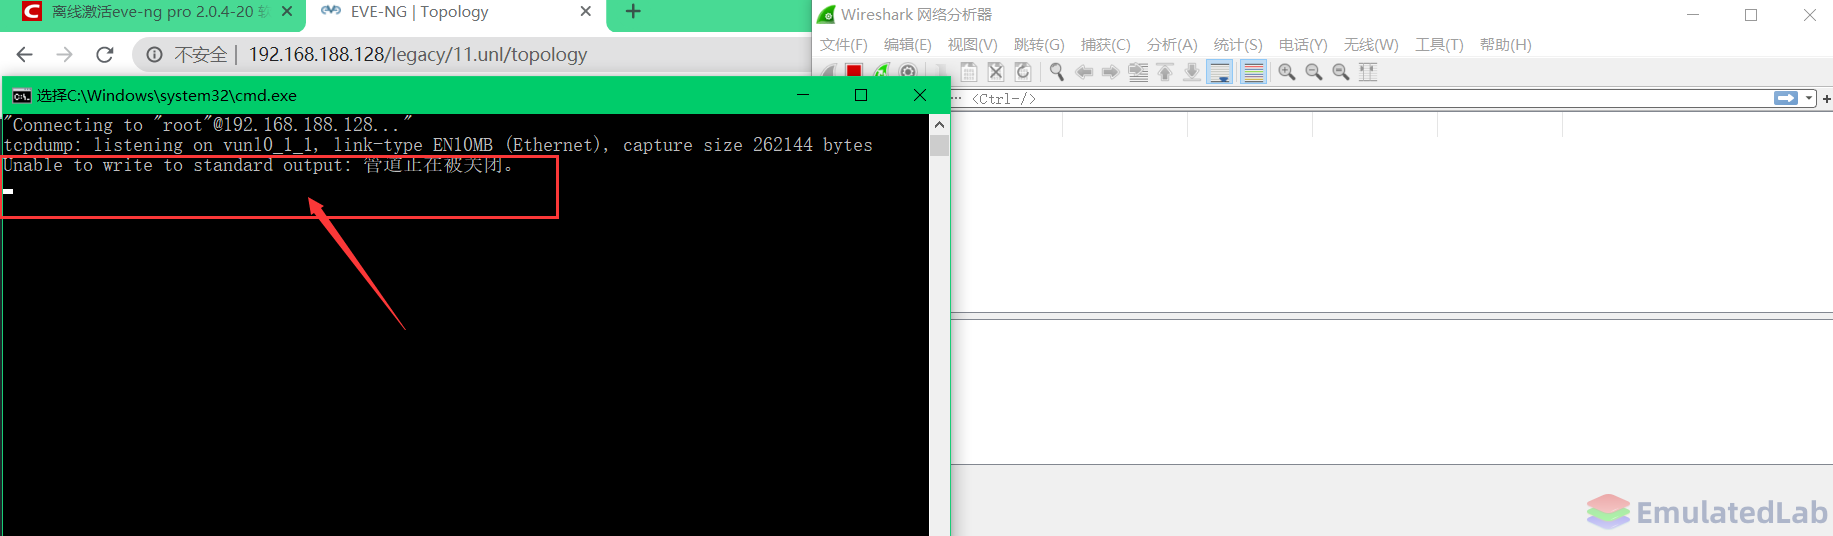The image size is (1833, 536).
Task: Save this capture file in Wireshark
Action: click(968, 72)
